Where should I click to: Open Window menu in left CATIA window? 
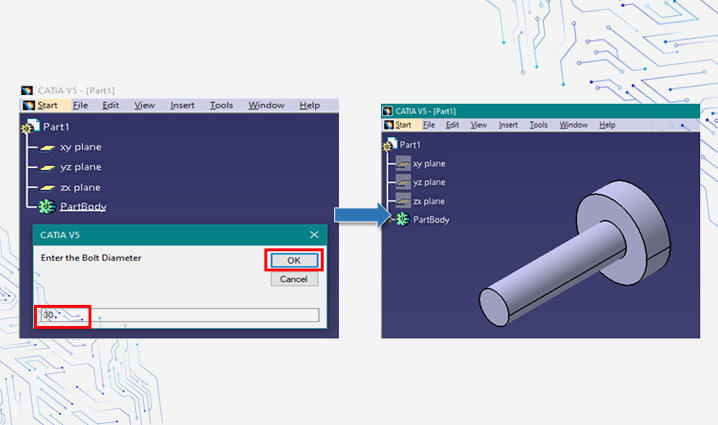pyautogui.click(x=266, y=105)
